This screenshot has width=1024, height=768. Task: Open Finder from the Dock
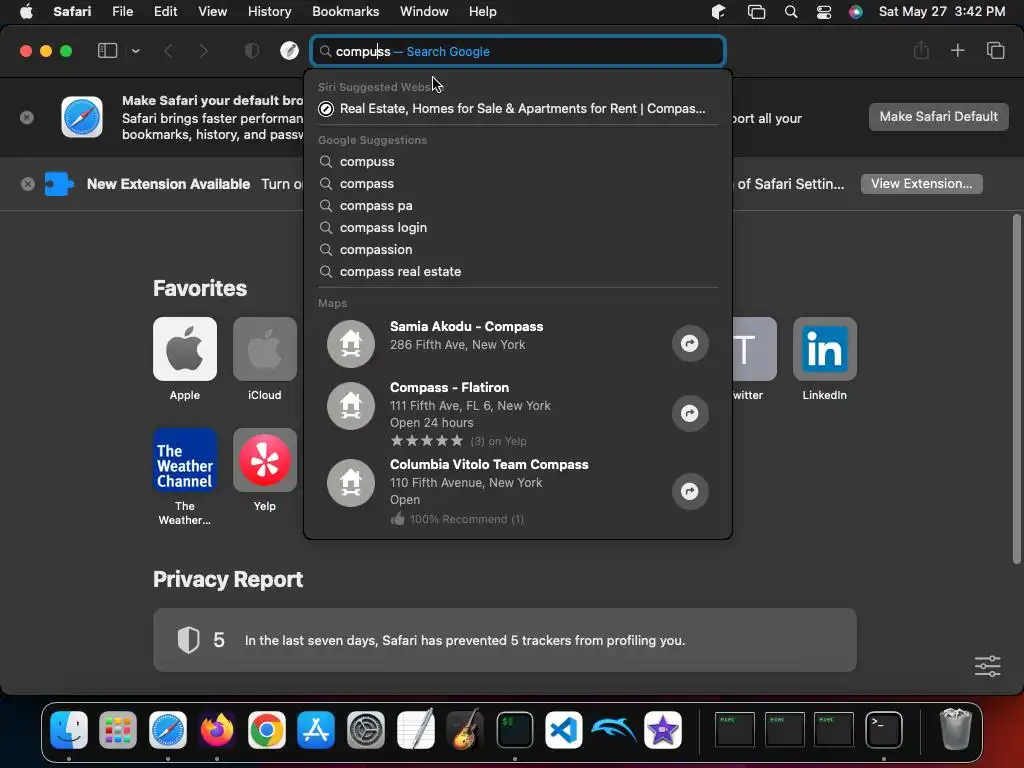69,729
